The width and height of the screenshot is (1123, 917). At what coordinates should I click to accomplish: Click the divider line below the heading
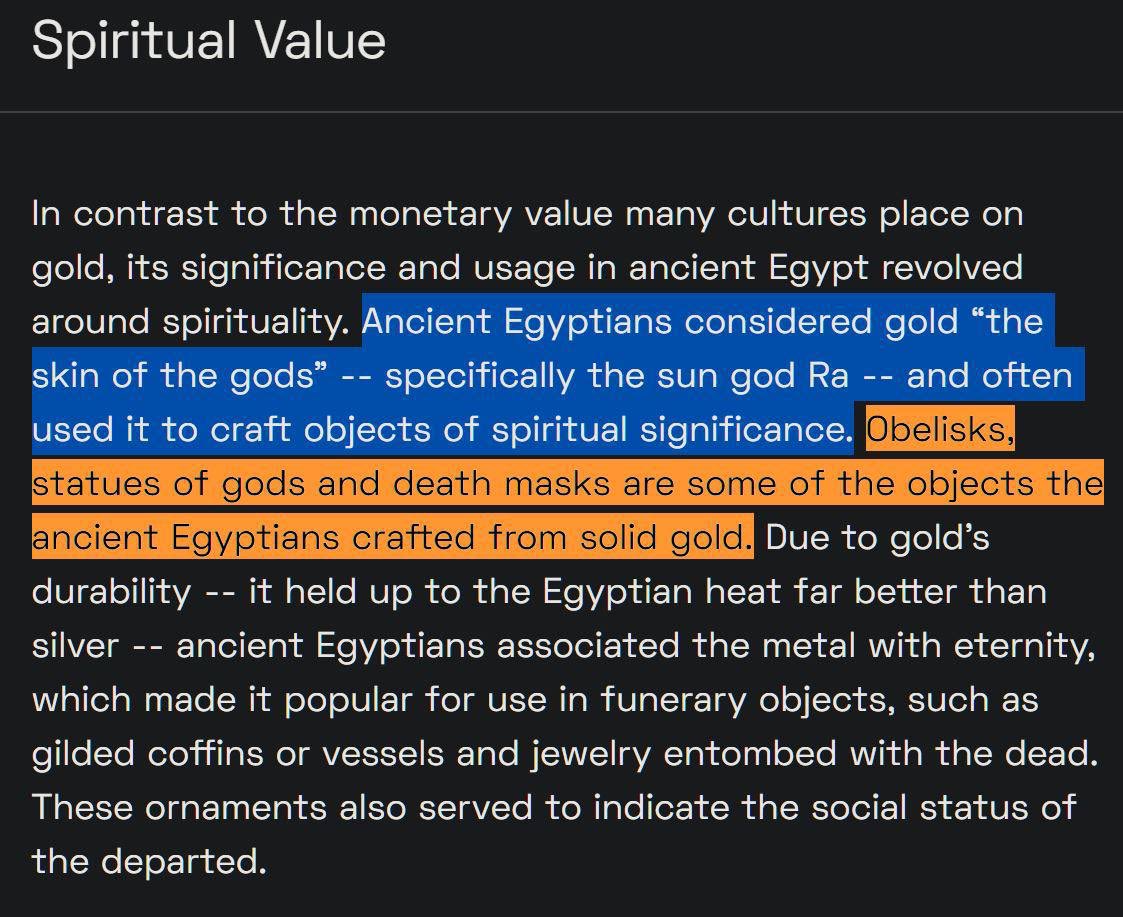click(x=561, y=112)
